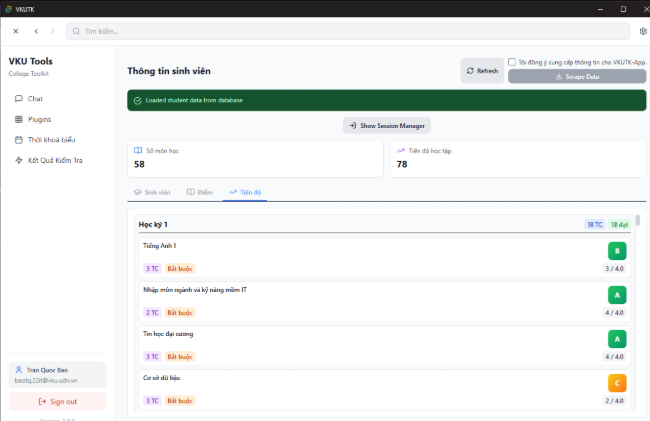Click the A grade badge for Nhập môn ngành
The width and height of the screenshot is (650, 421).
point(617,295)
